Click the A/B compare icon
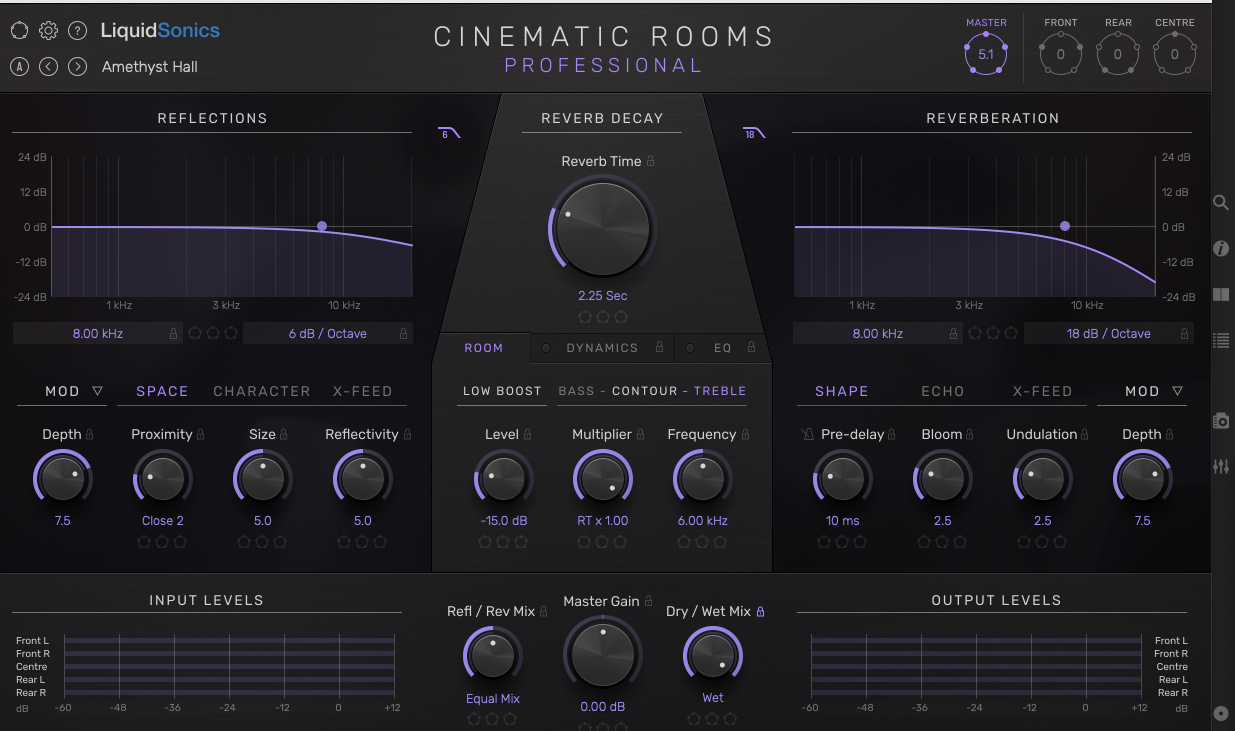 pos(19,67)
